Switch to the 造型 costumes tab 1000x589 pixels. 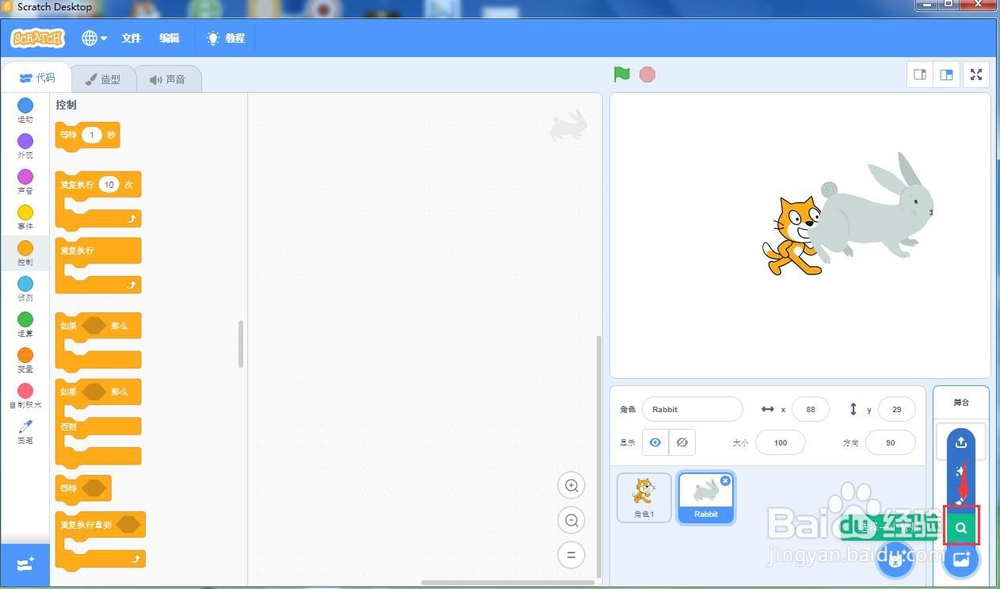point(103,79)
